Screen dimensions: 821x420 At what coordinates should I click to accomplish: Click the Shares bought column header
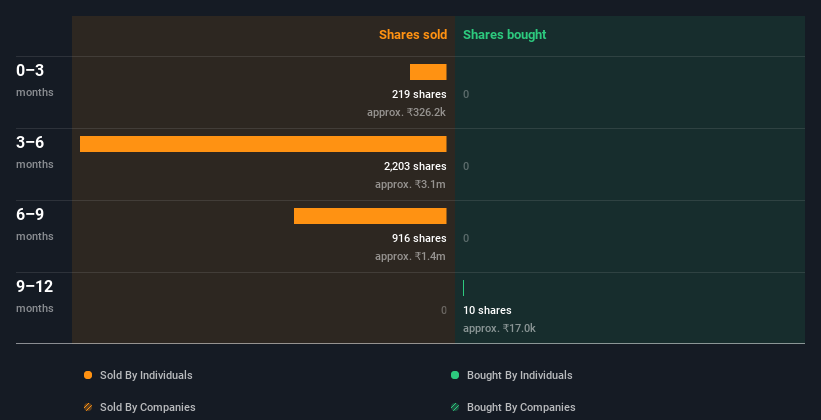(505, 35)
